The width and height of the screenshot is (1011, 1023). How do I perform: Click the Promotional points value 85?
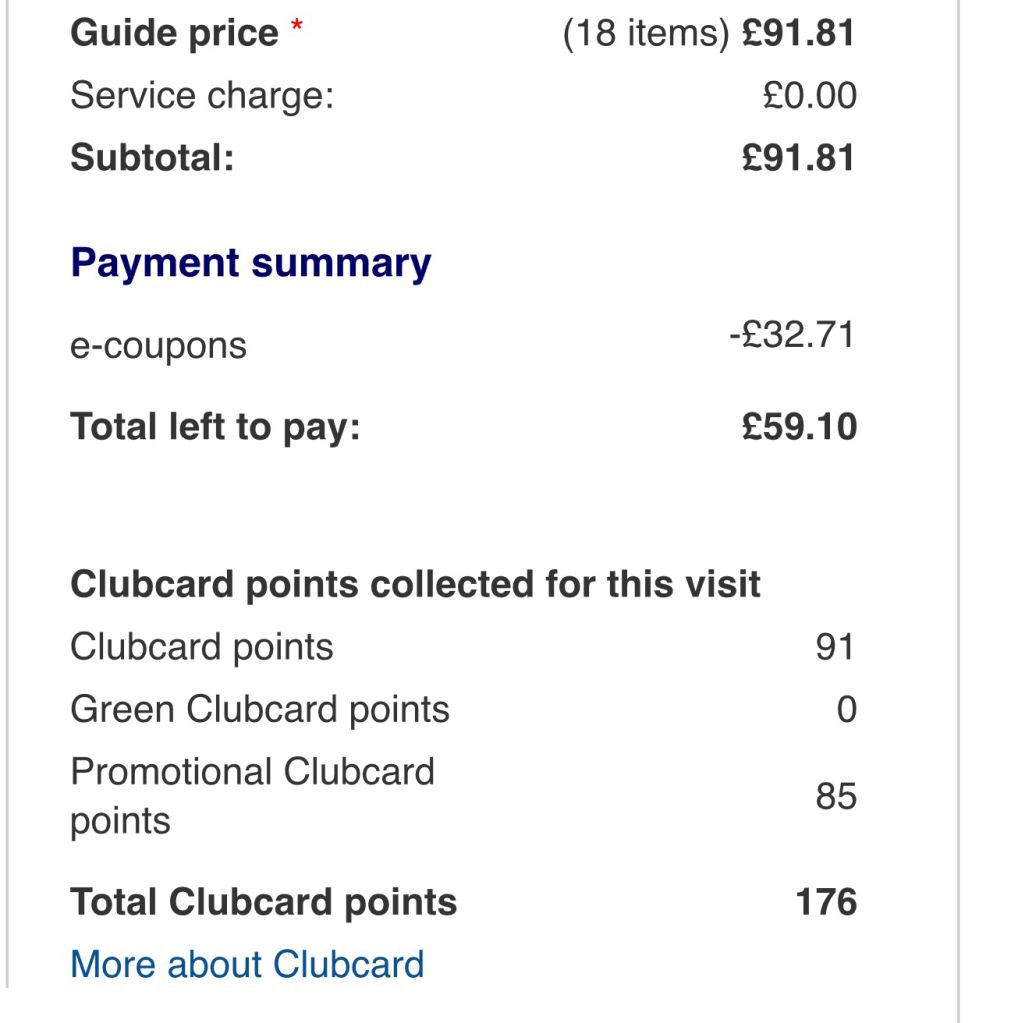(836, 797)
